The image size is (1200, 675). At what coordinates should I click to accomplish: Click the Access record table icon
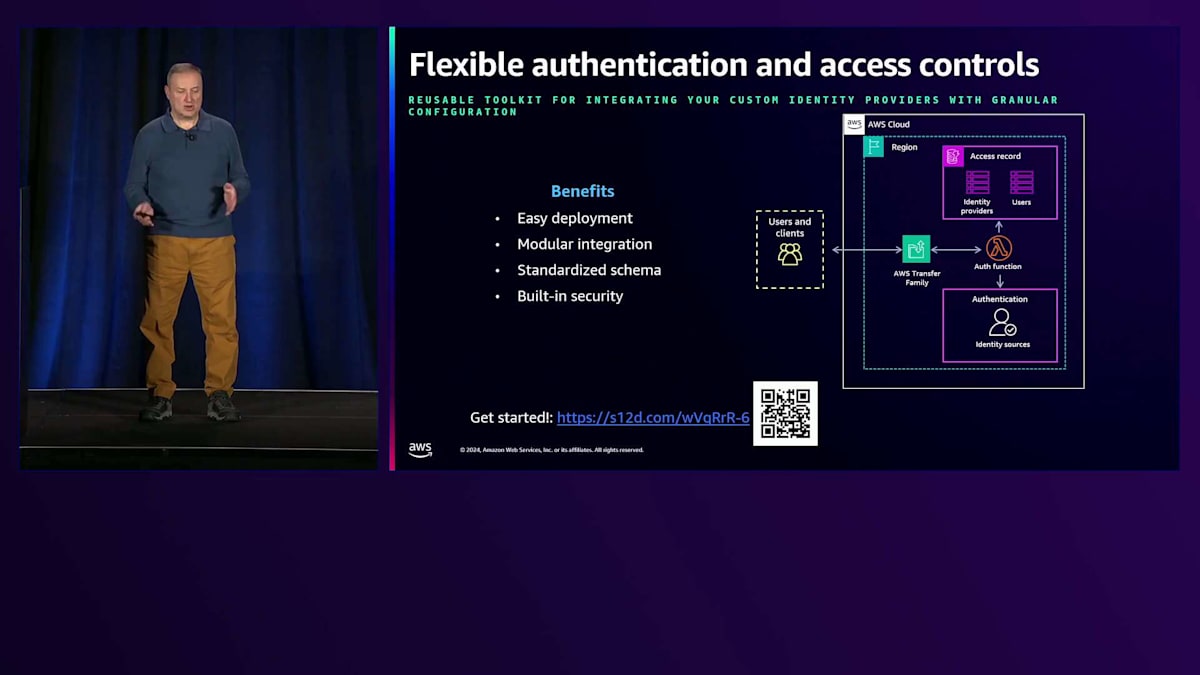pyautogui.click(x=953, y=156)
